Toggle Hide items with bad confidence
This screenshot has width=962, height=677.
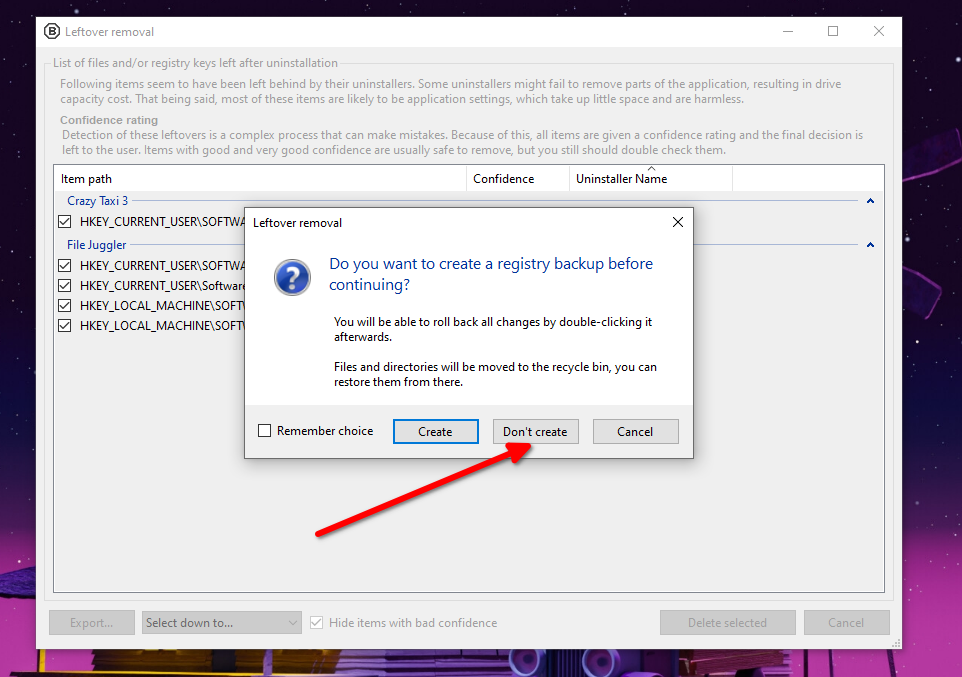pos(317,622)
